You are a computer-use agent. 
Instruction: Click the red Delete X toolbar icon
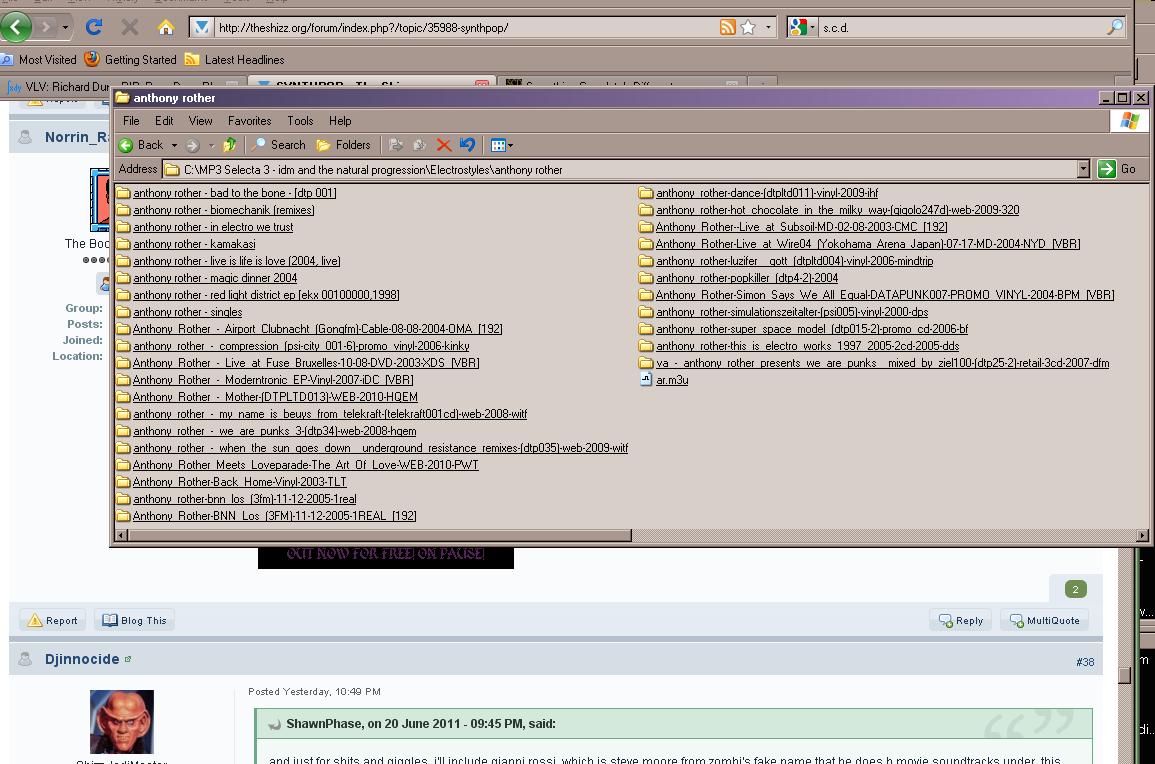(443, 145)
